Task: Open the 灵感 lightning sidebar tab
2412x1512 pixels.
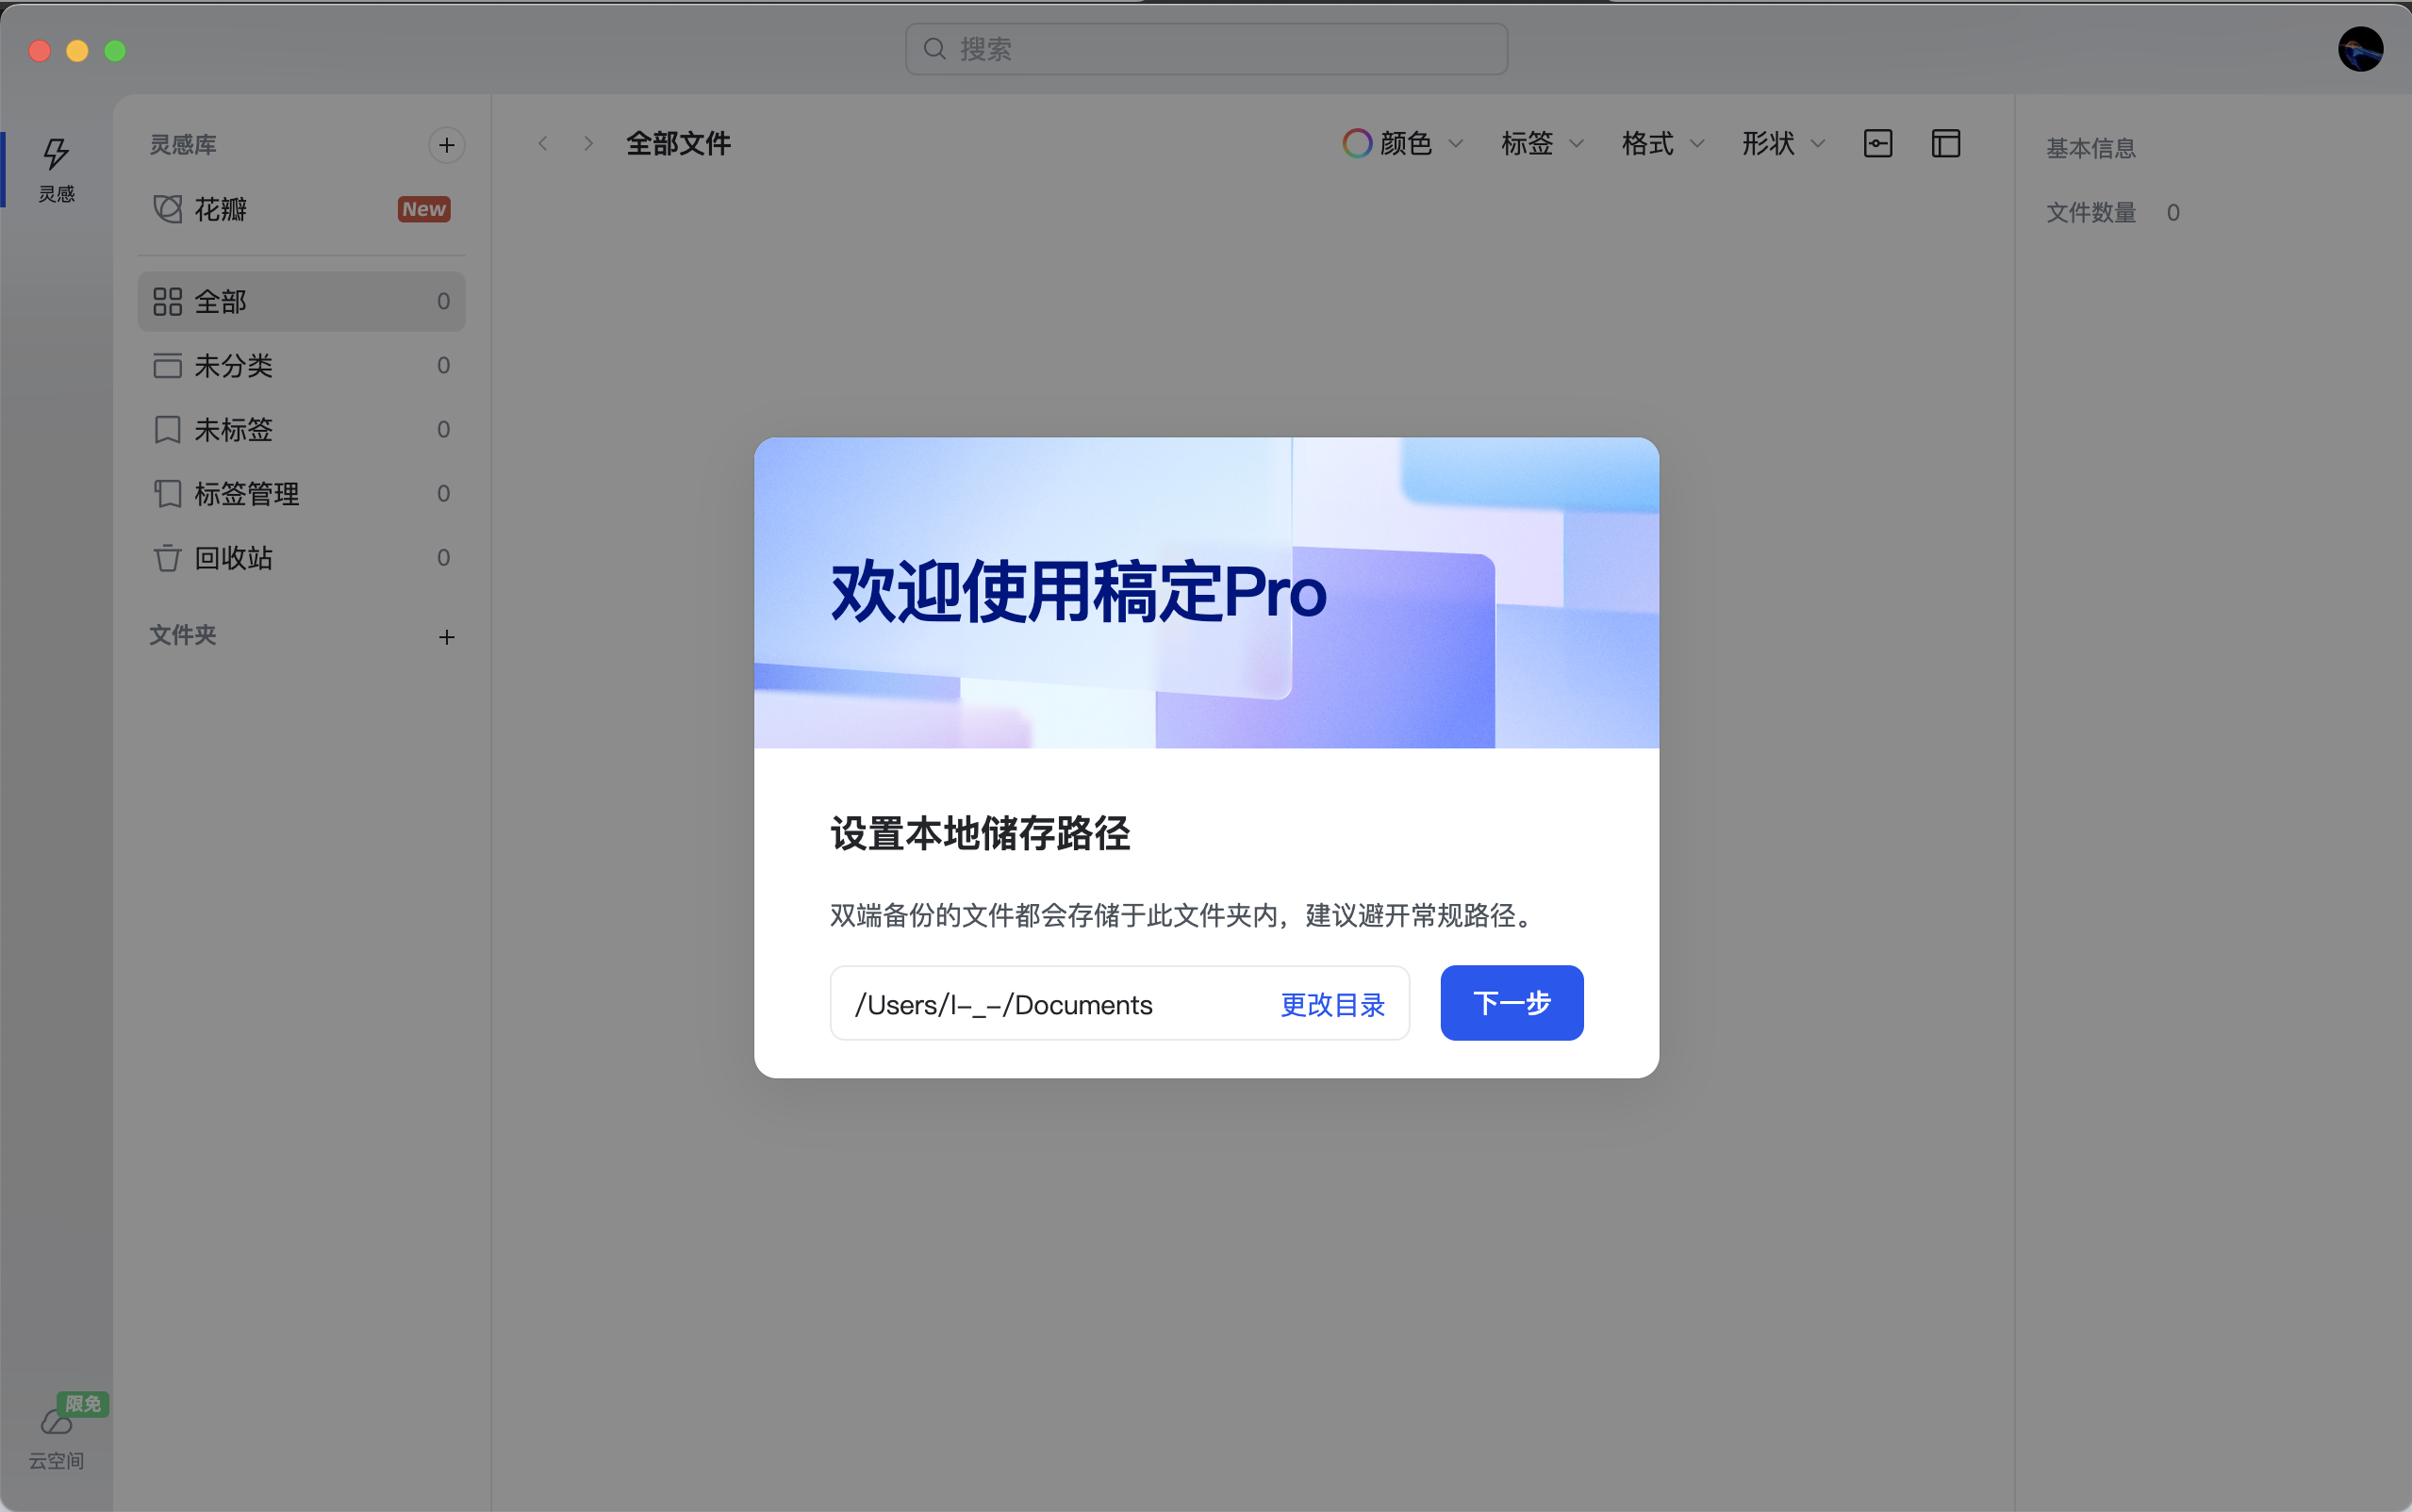Action: (56, 169)
